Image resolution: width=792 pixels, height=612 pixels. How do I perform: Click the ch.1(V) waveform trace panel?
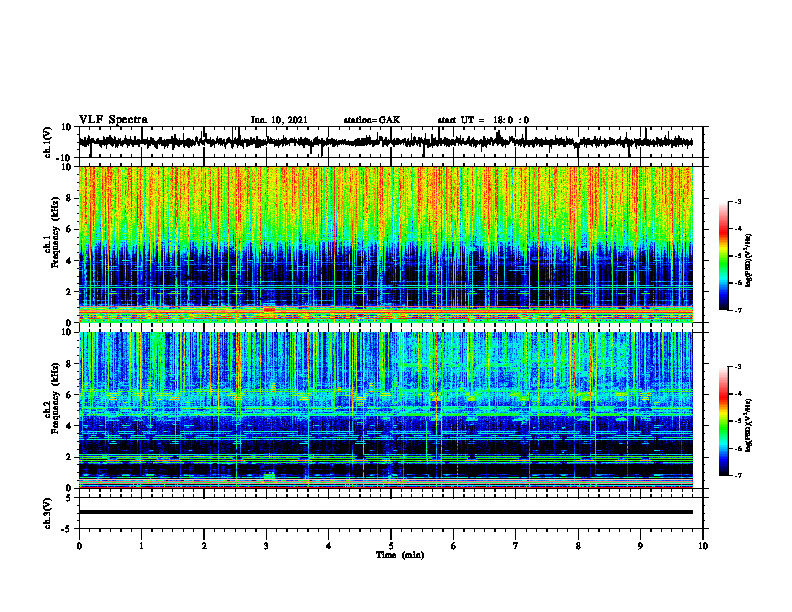pos(391,142)
